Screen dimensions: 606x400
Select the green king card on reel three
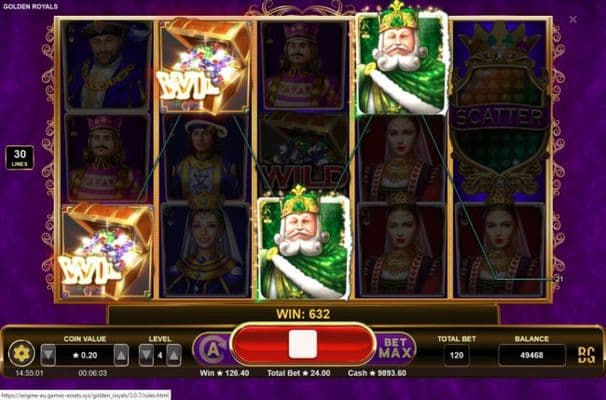(304, 245)
